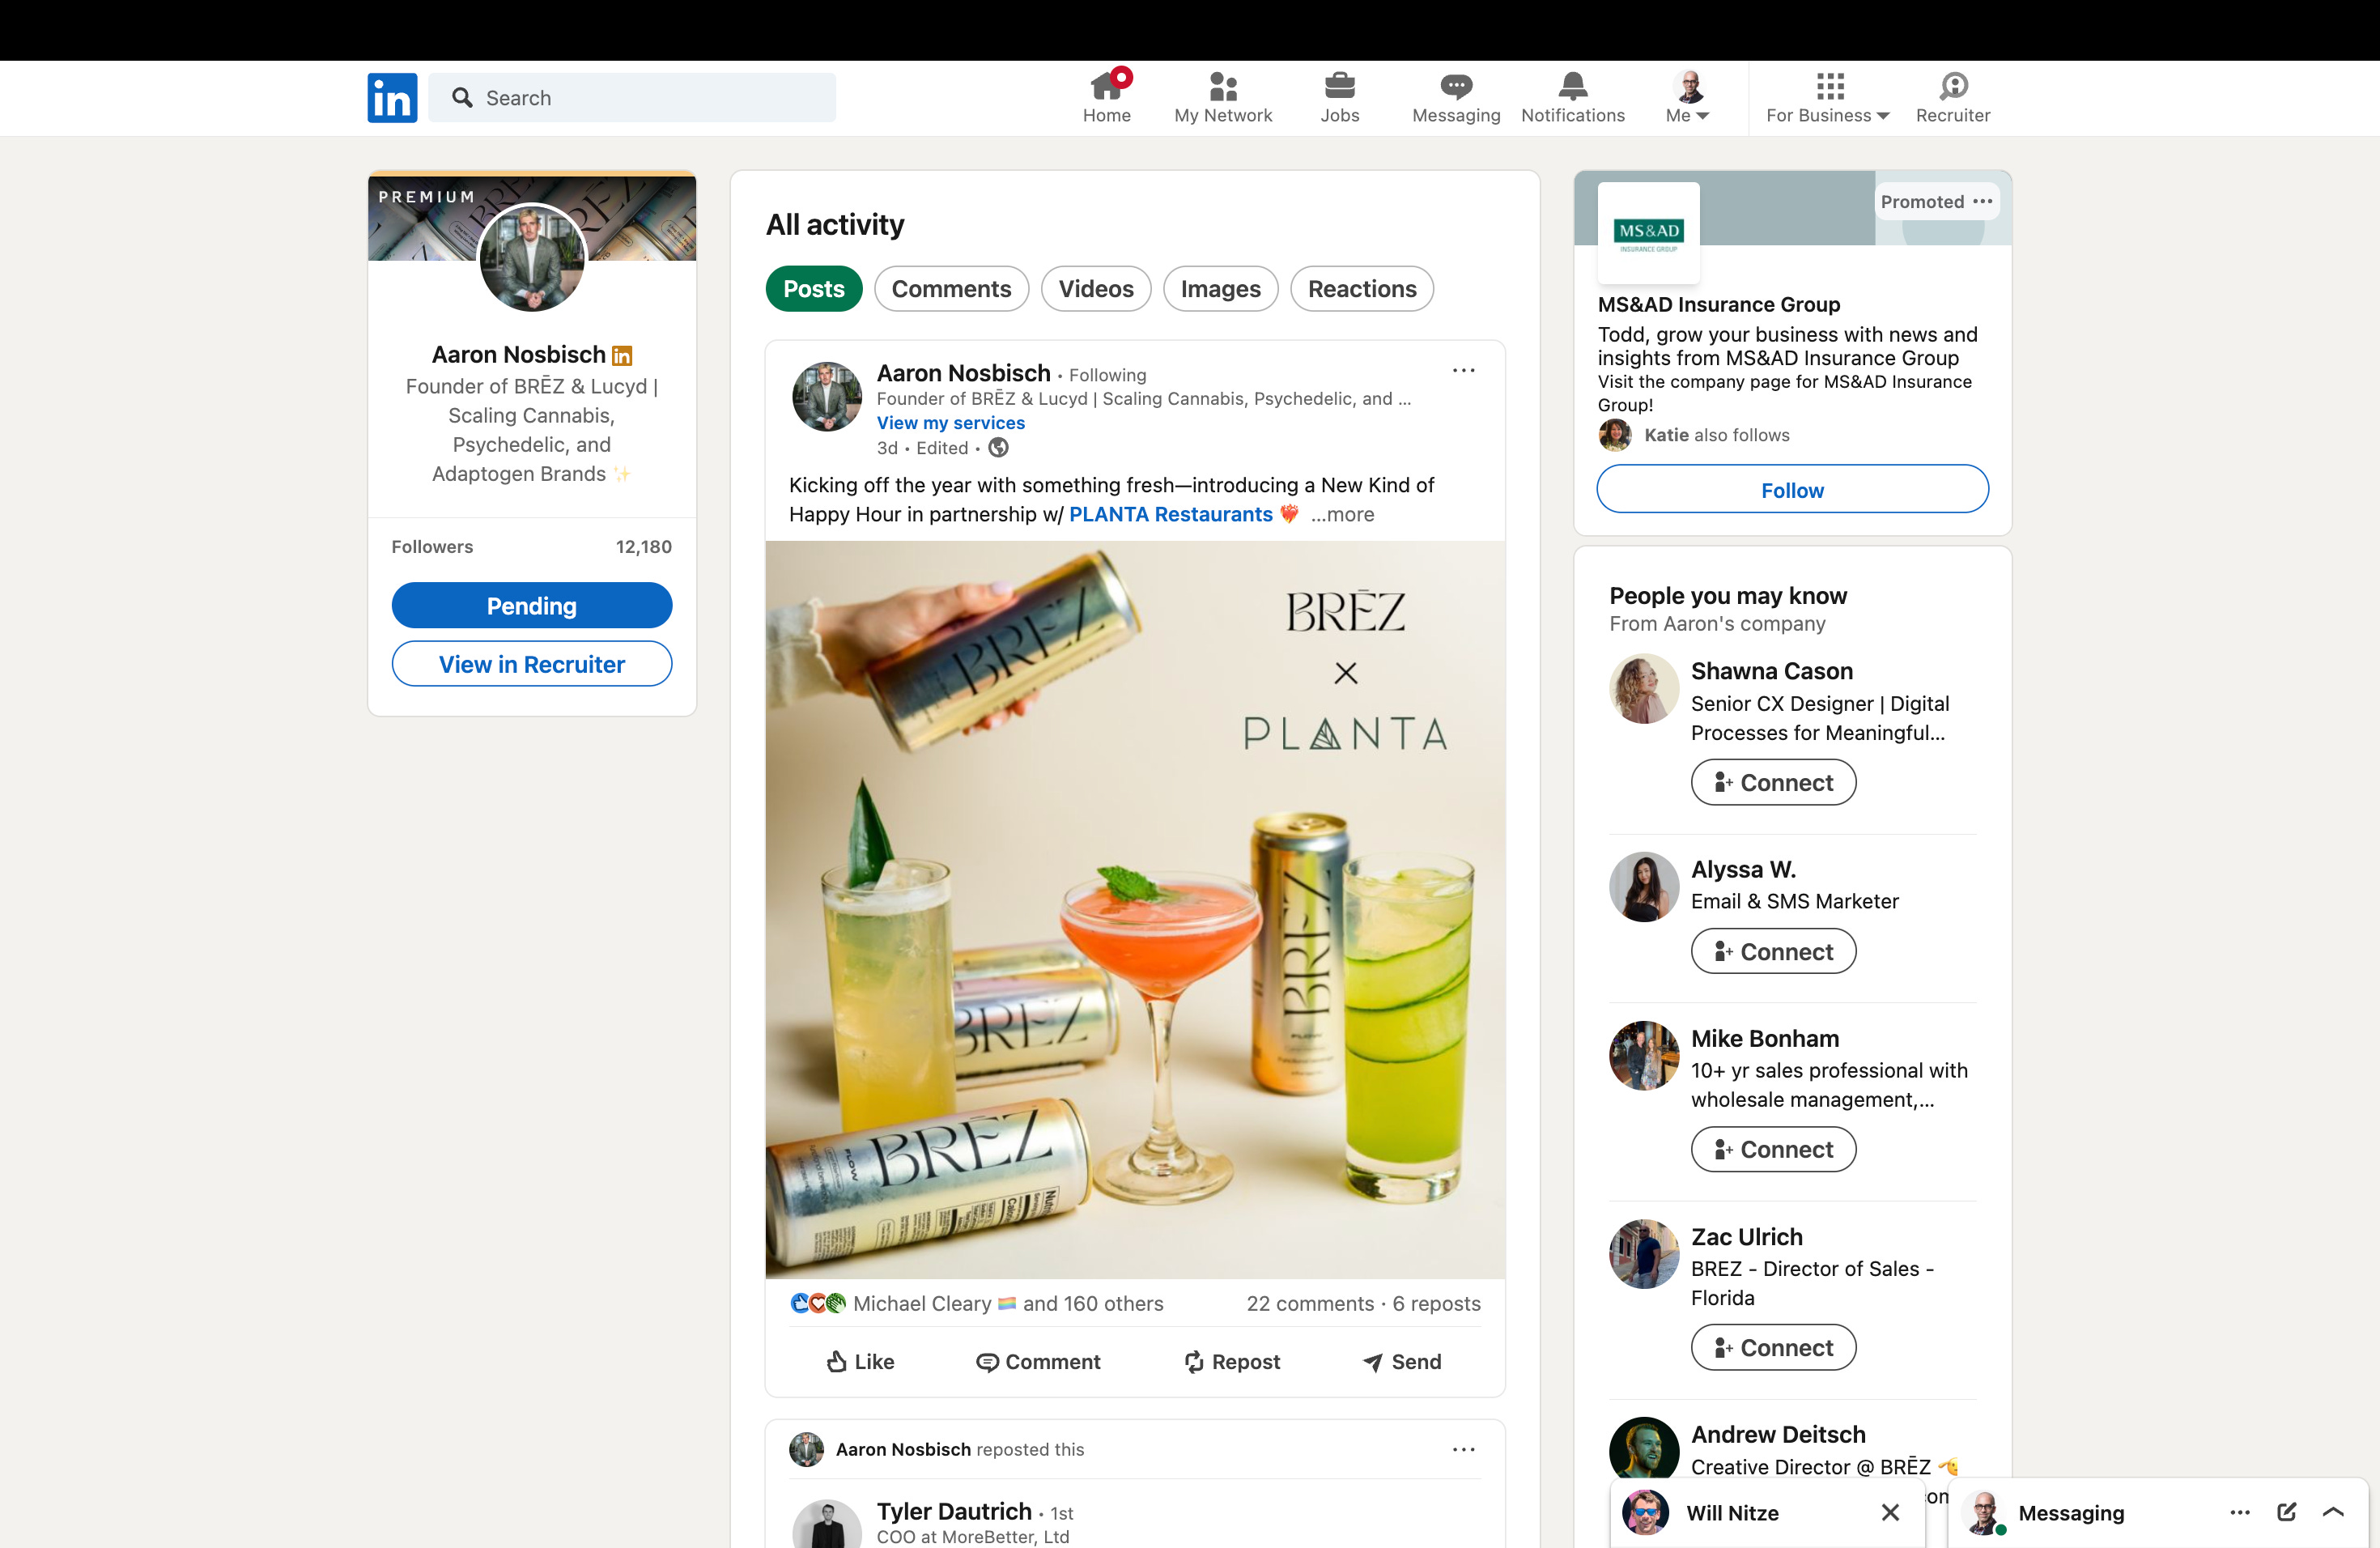Compose new message in Messaging bar

click(x=2286, y=1512)
